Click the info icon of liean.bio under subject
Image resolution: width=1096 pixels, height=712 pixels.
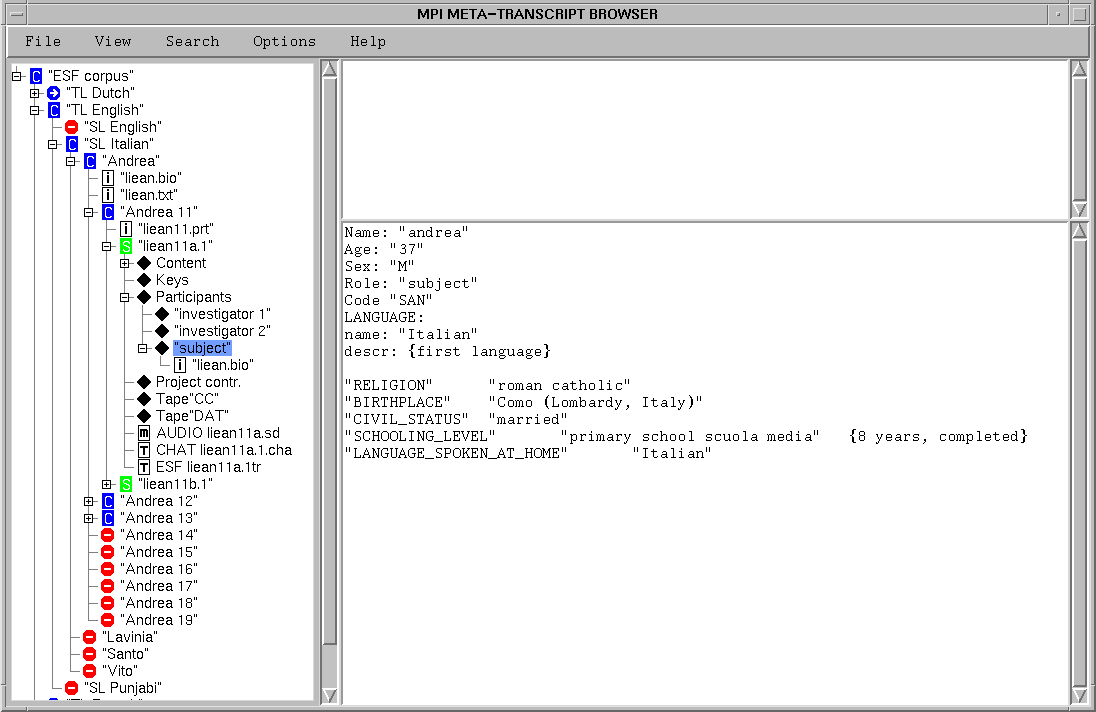(180, 365)
